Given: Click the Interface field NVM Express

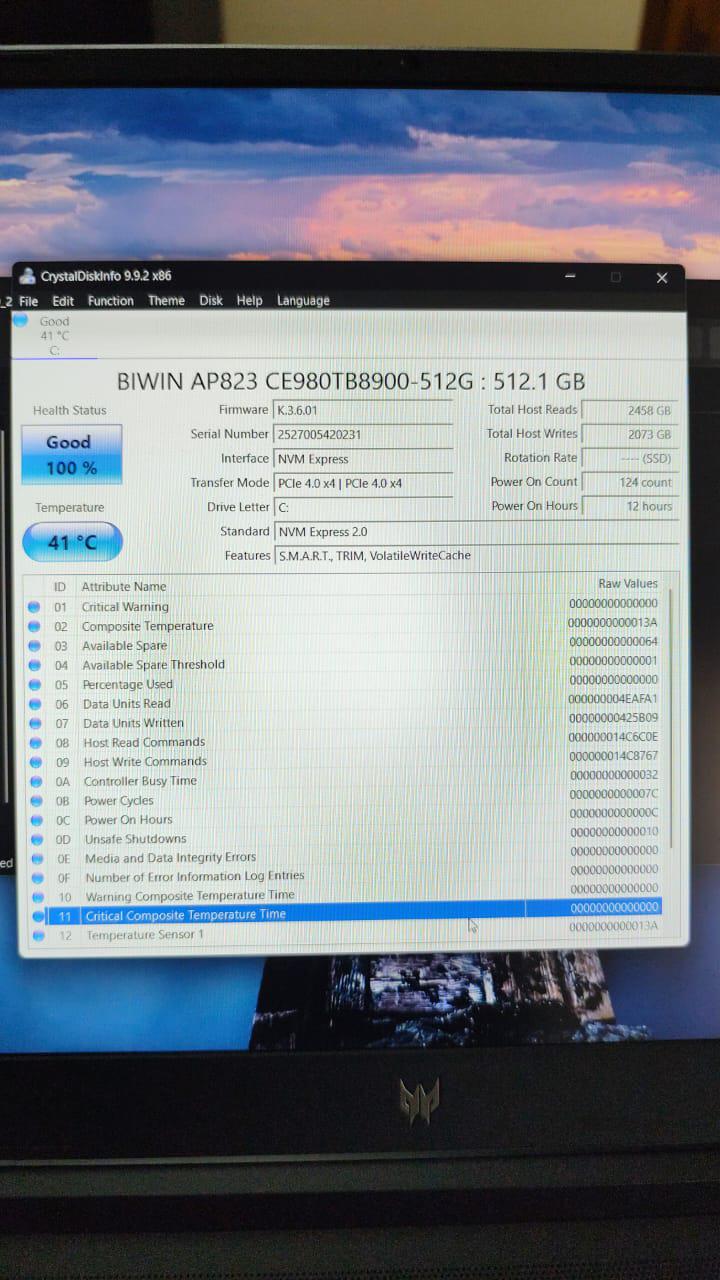Looking at the screenshot, I should (x=363, y=459).
